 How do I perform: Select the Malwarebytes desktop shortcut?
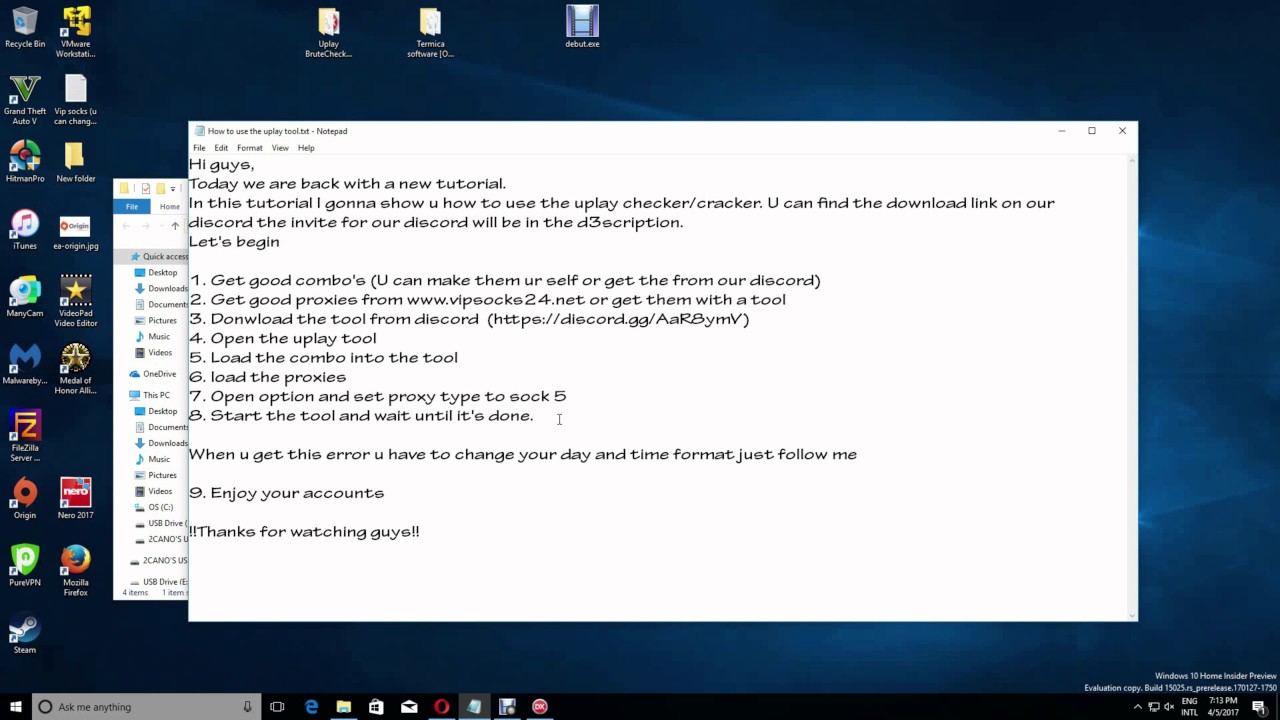(25, 365)
